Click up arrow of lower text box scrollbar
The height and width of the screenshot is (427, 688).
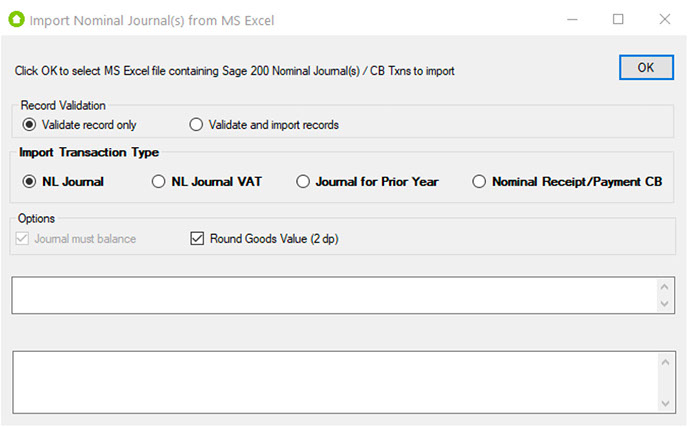click(x=665, y=362)
